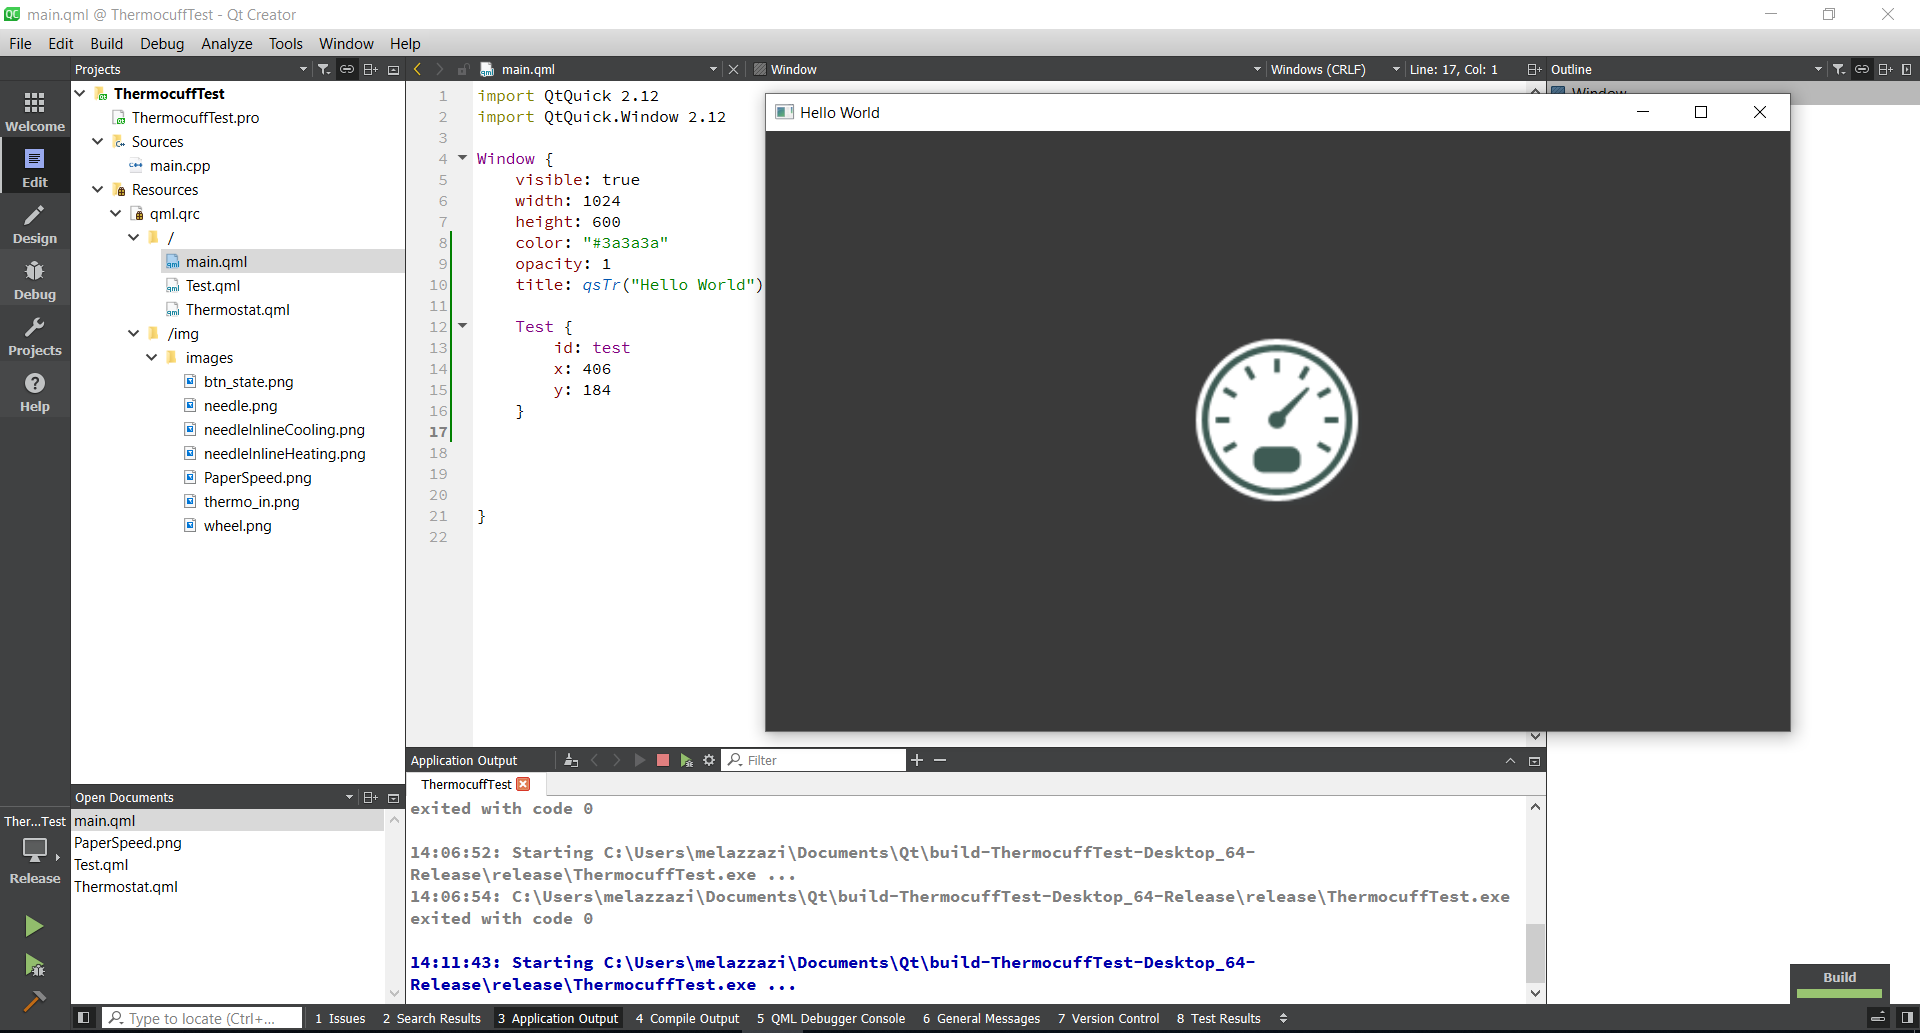Open the Projects view dropdown
Screen dimensions: 1920x1033
191,69
